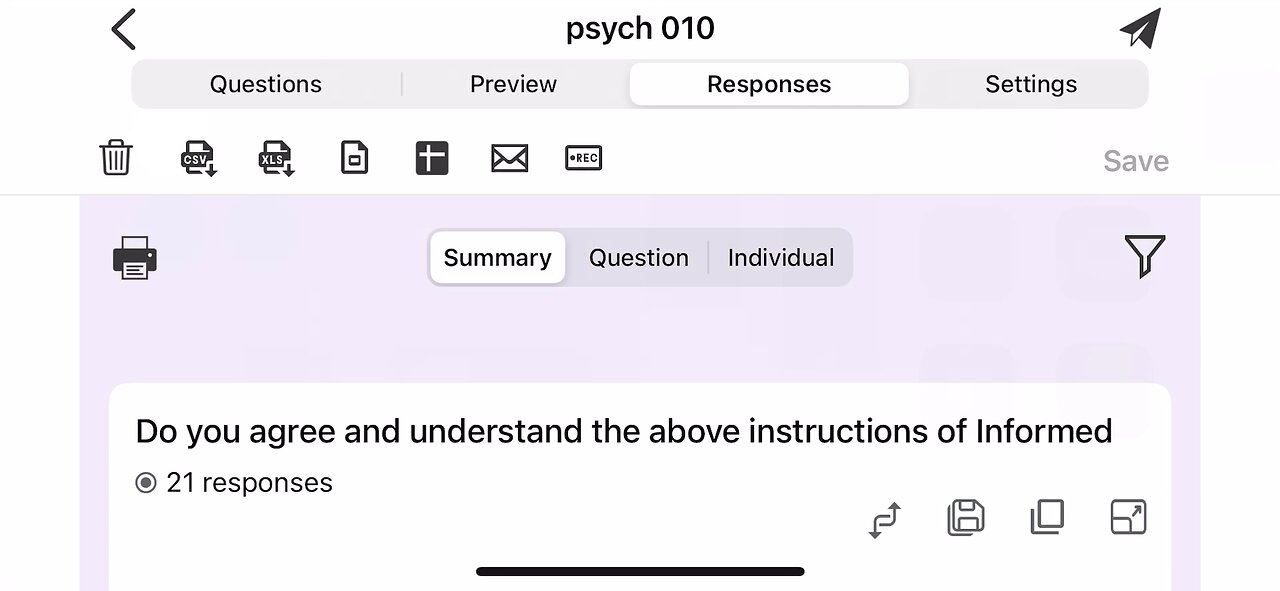Viewport: 1280px width, 591px height.
Task: Open the response filter funnel
Action: [x=1145, y=256]
